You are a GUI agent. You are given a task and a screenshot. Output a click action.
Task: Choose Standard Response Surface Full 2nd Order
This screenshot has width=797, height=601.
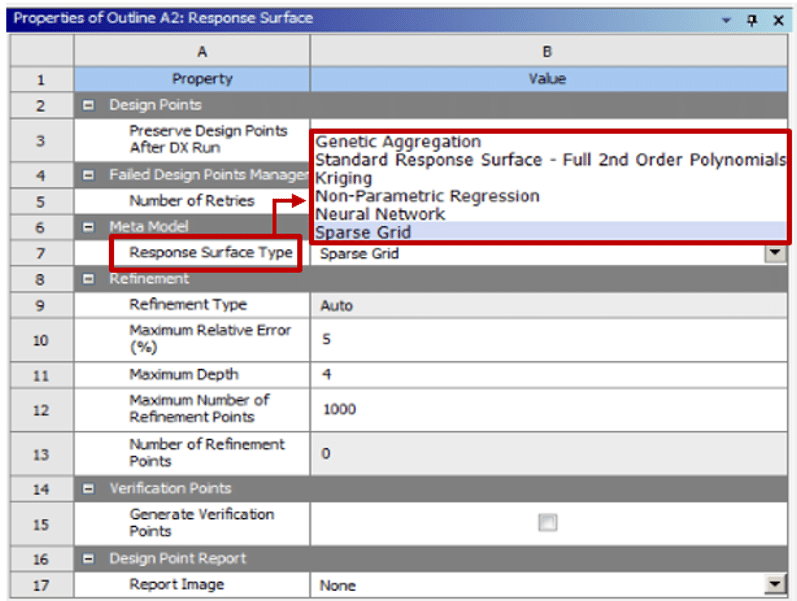click(550, 160)
